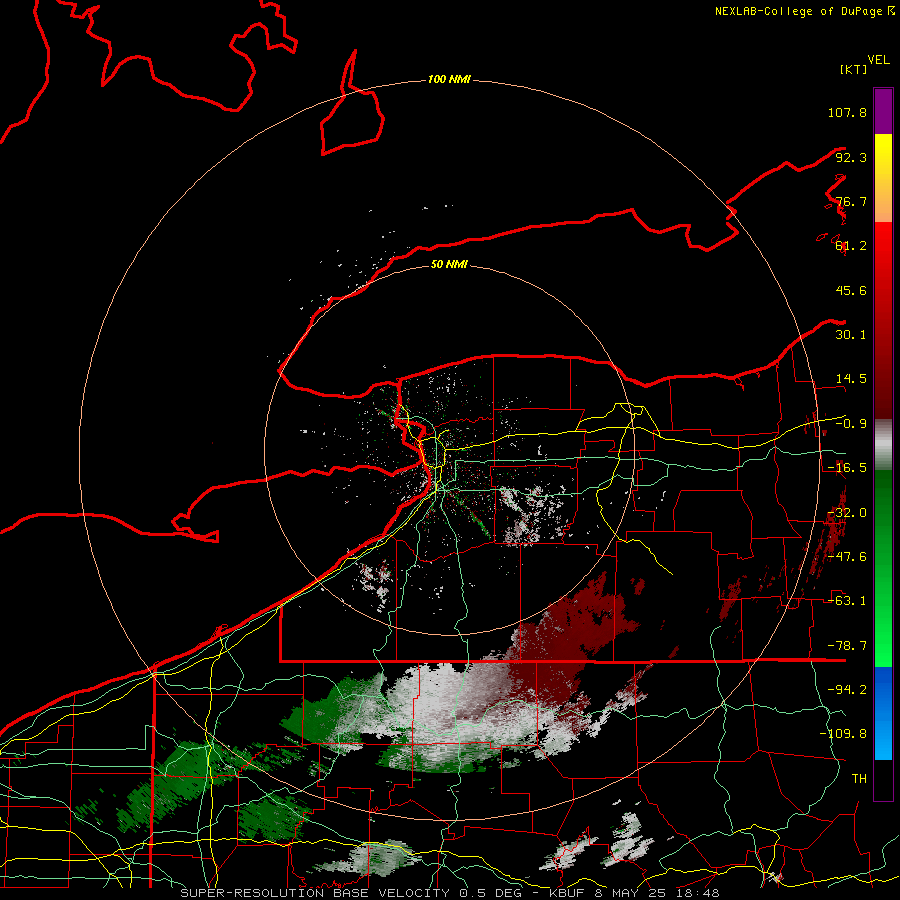Click the VEL legend title
900x900 pixels.
coord(878,60)
